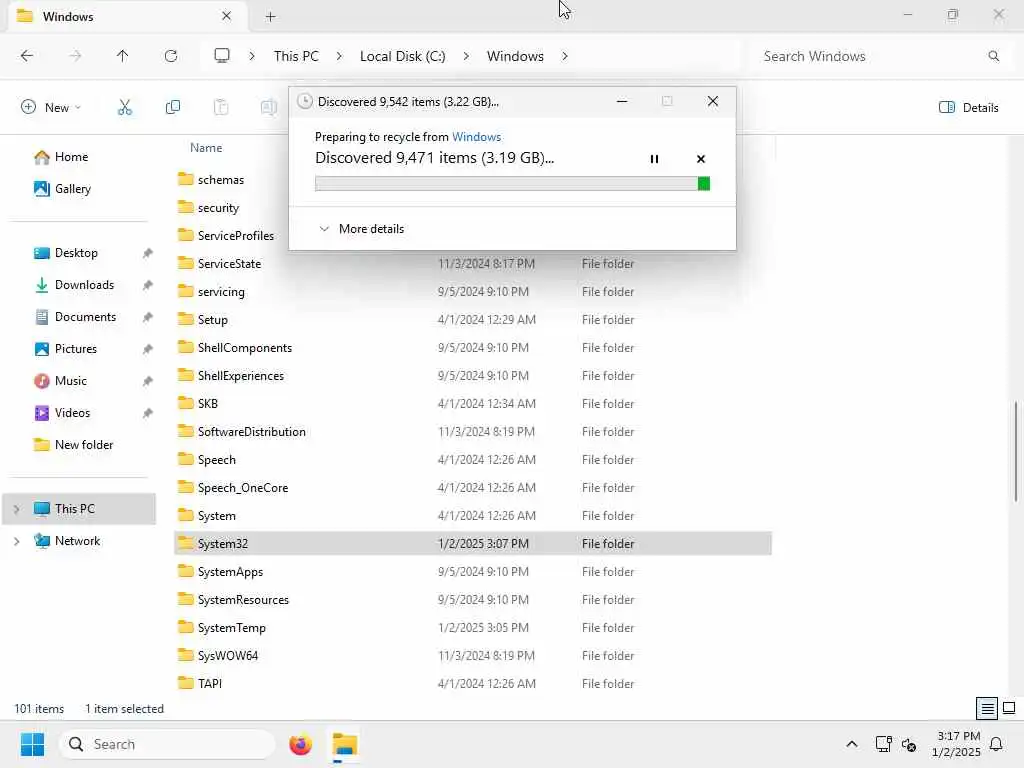Close the Windows tab

[x=227, y=16]
